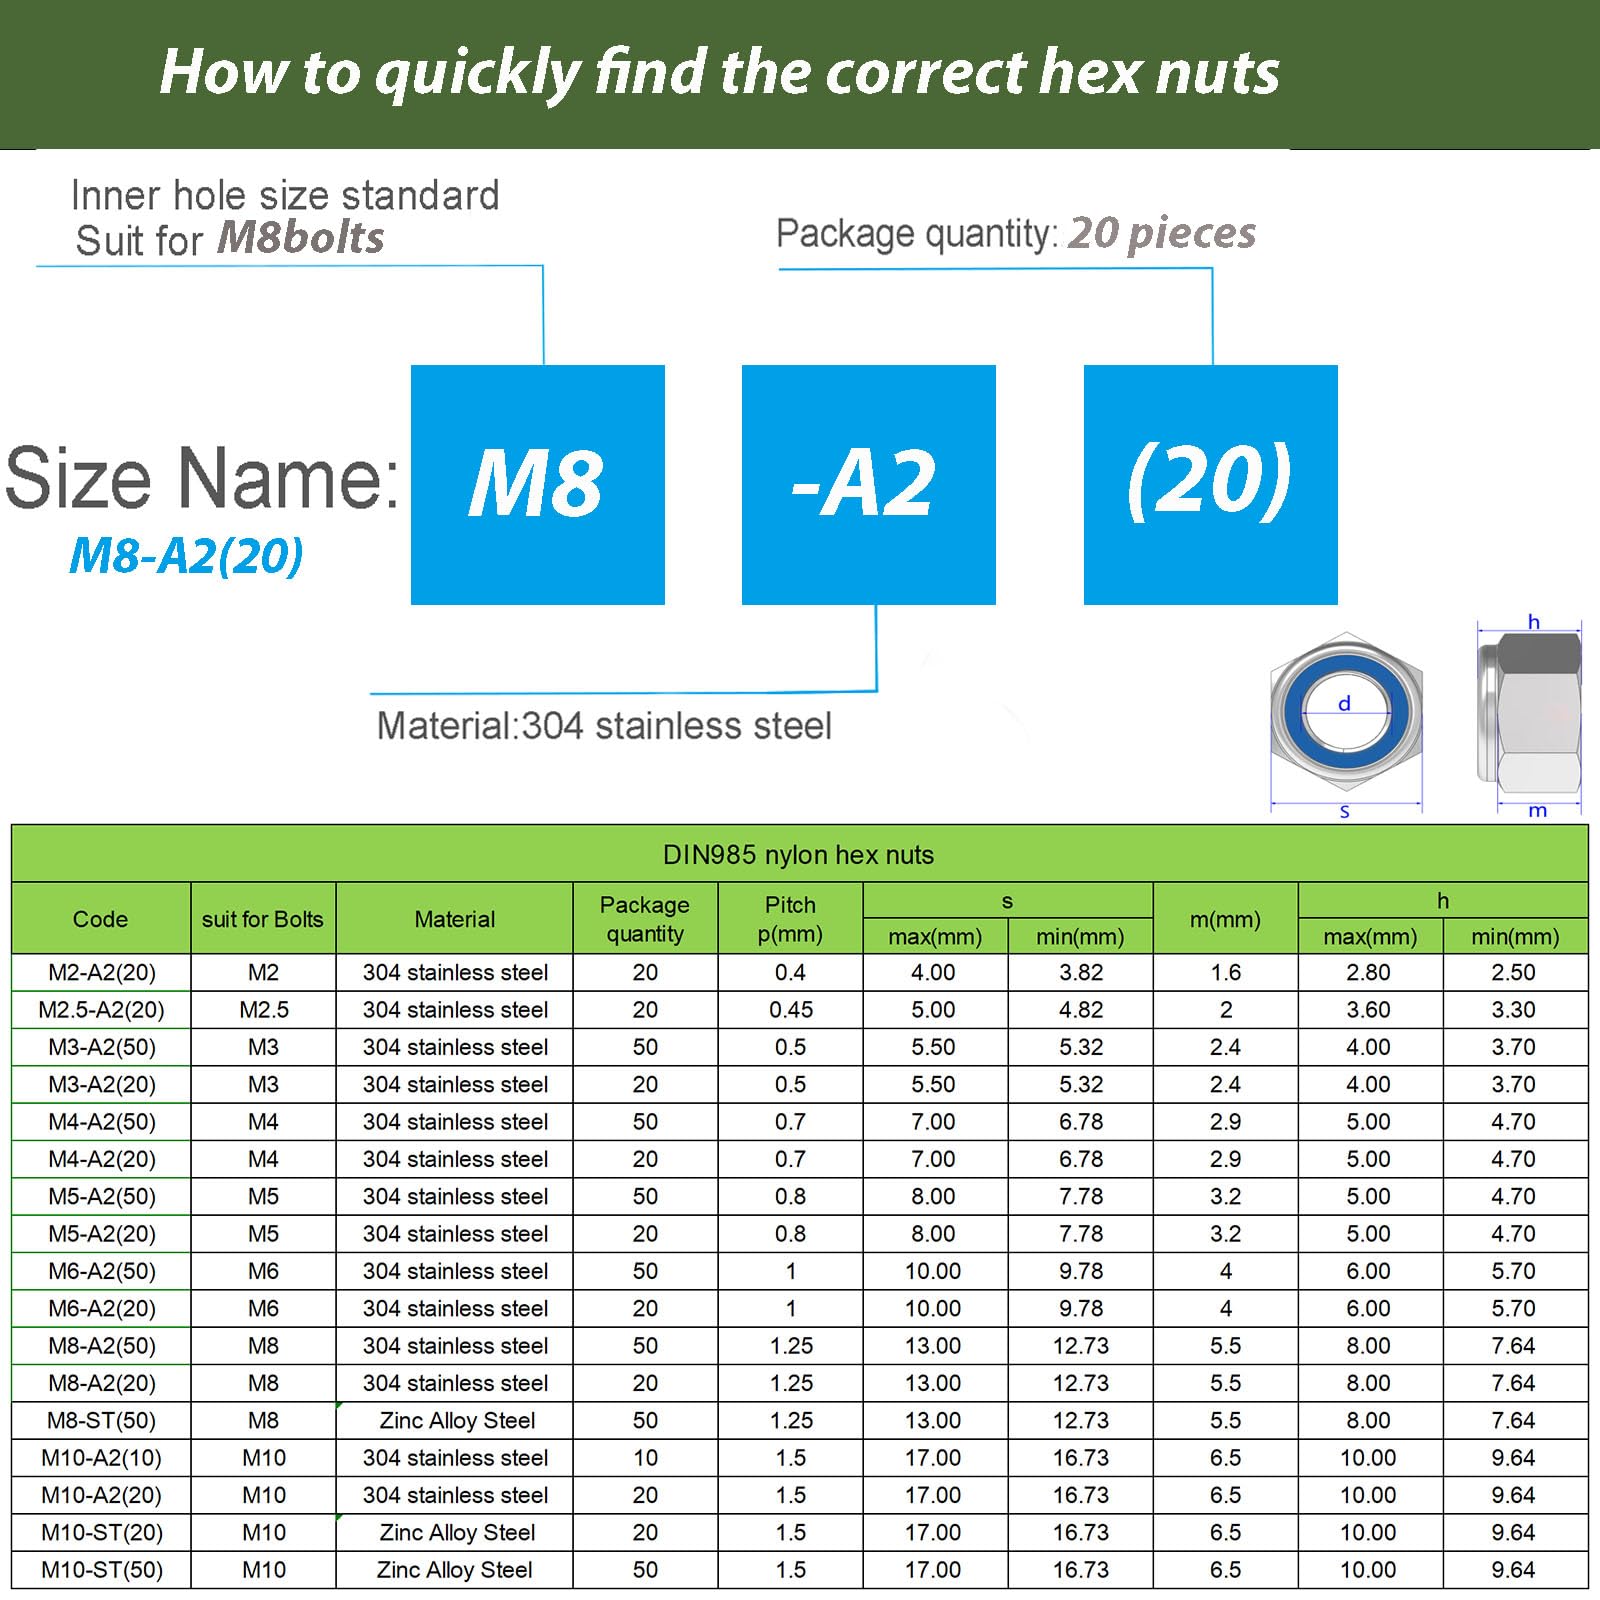Viewport: 1600px width, 1600px height.
Task: Select the 'M5-A2(50)' code cell
Action: [x=102, y=1197]
